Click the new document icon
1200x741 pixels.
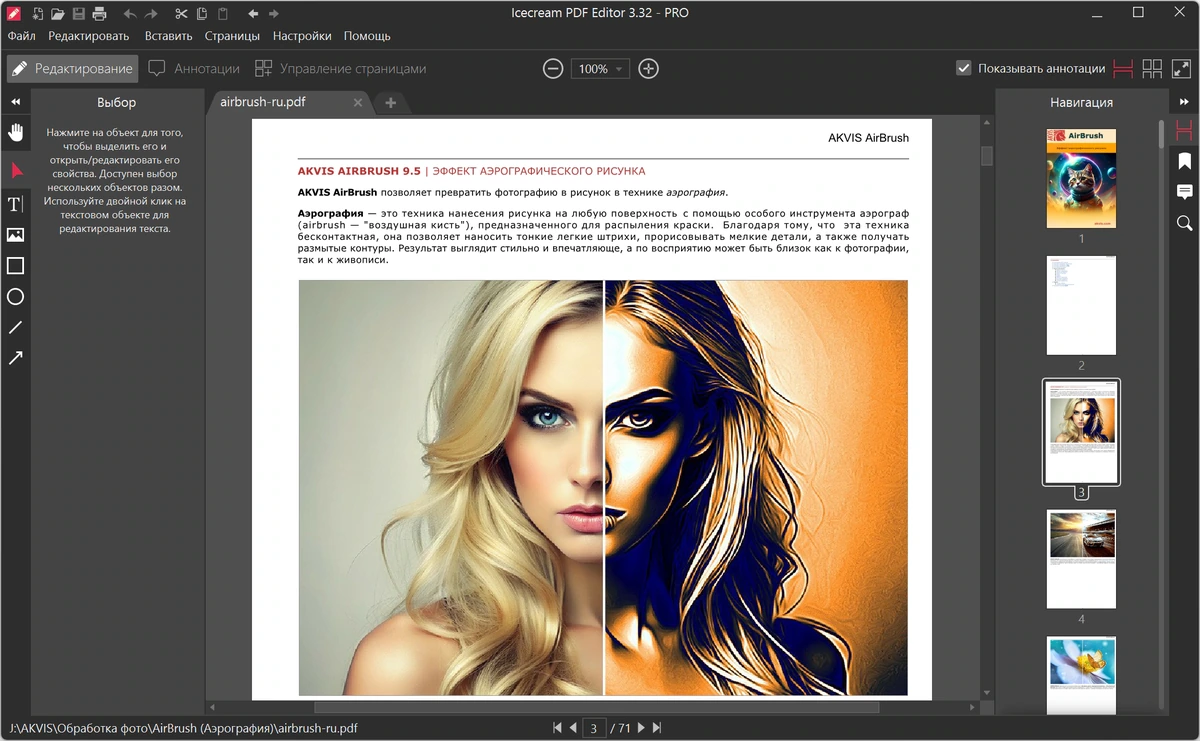(x=38, y=14)
